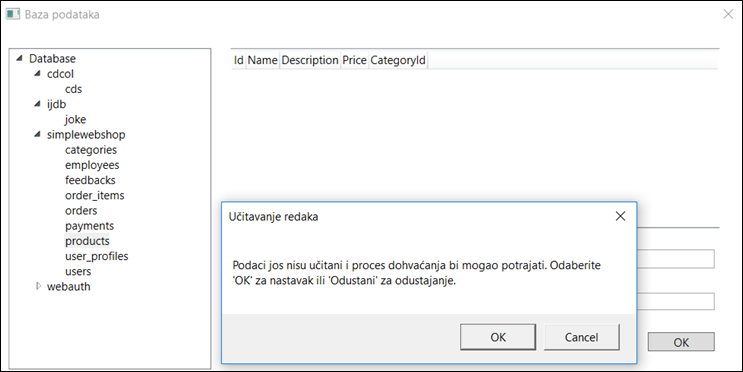Collapse the ijdb database node
The height and width of the screenshot is (372, 743).
pos(37,104)
